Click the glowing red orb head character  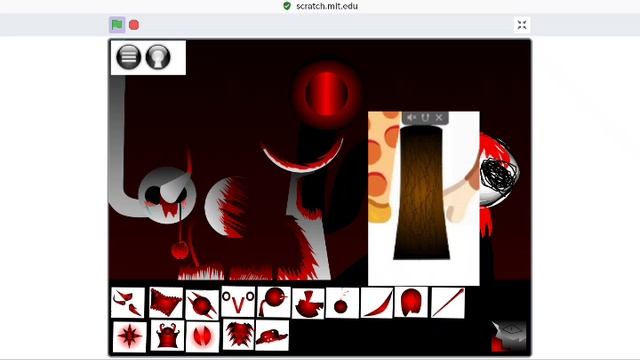[x=327, y=94]
